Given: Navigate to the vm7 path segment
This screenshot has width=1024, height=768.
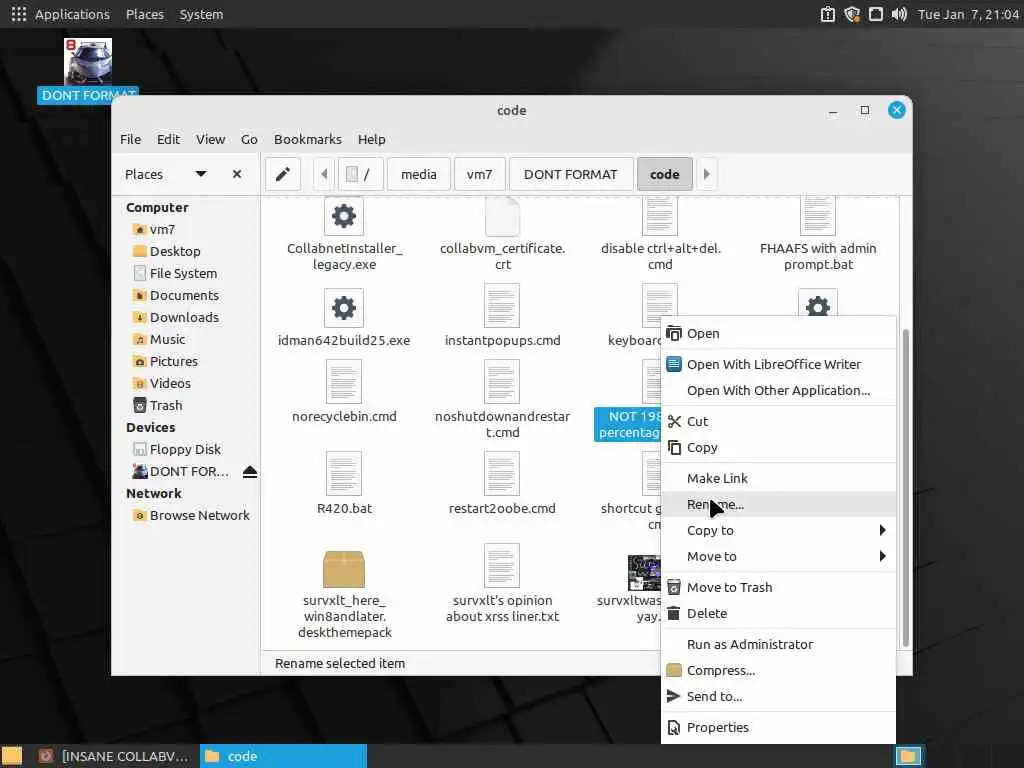Looking at the screenshot, I should coord(479,174).
